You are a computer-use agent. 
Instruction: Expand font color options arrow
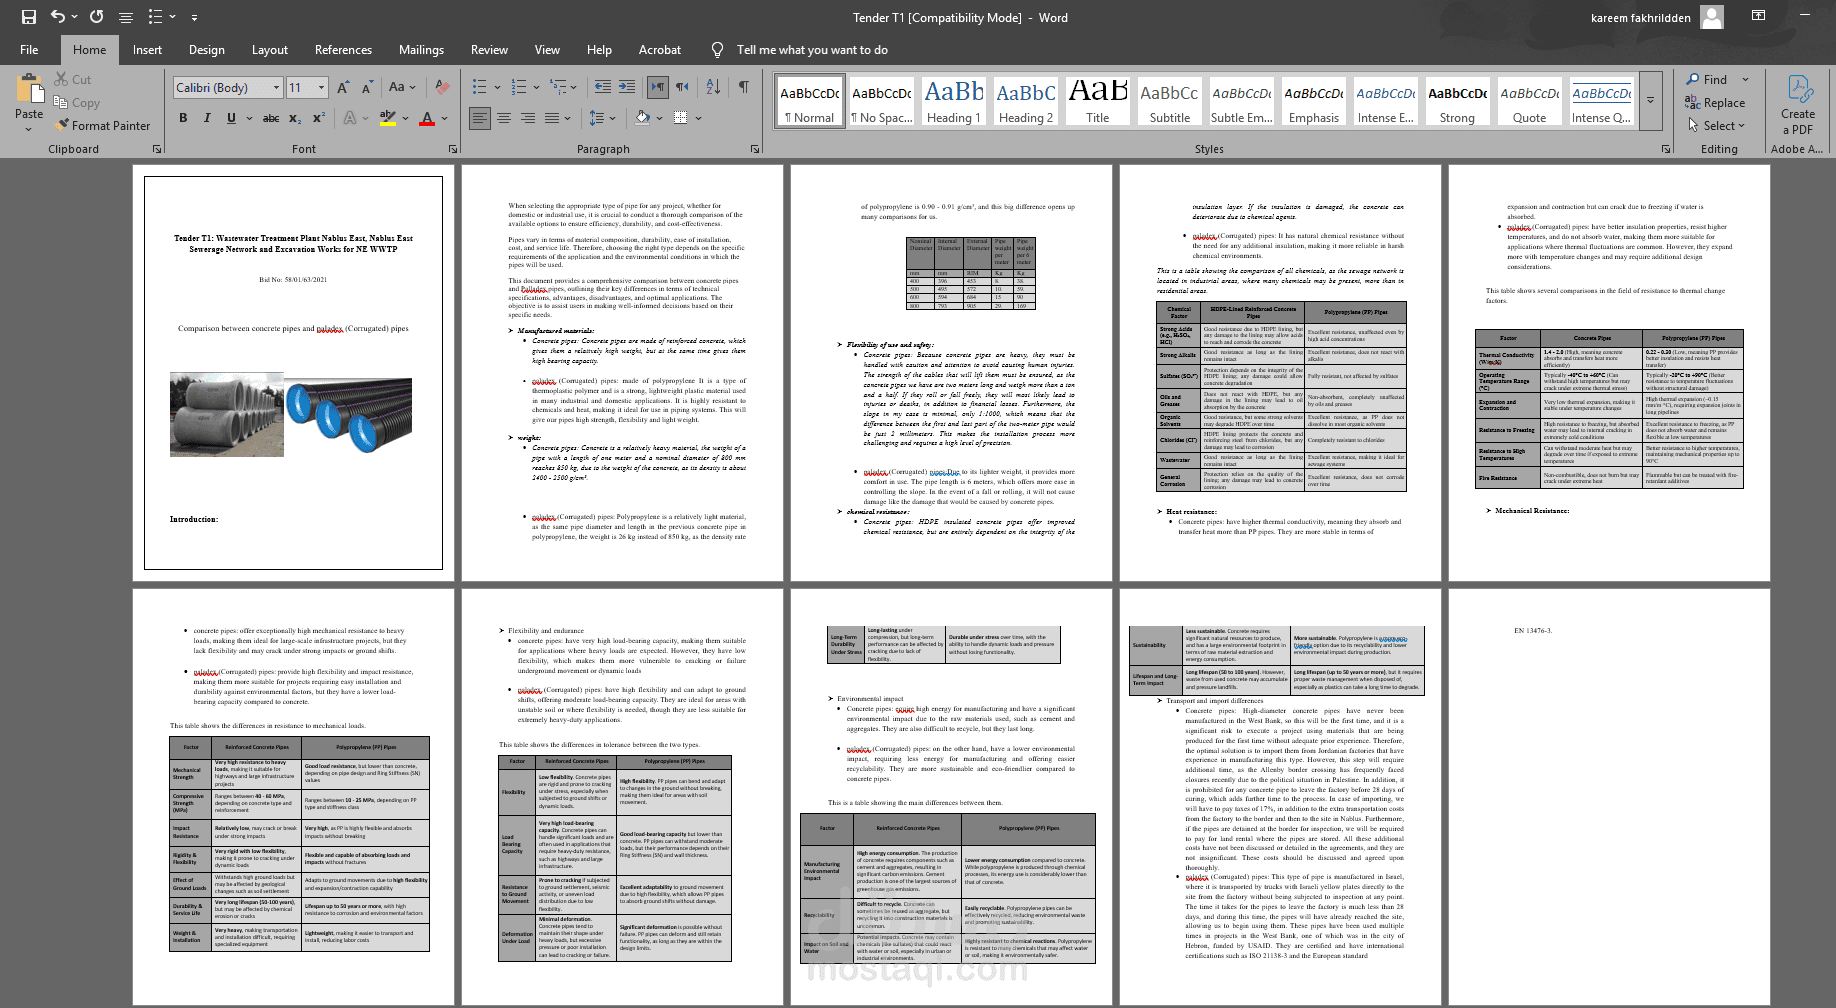click(444, 118)
